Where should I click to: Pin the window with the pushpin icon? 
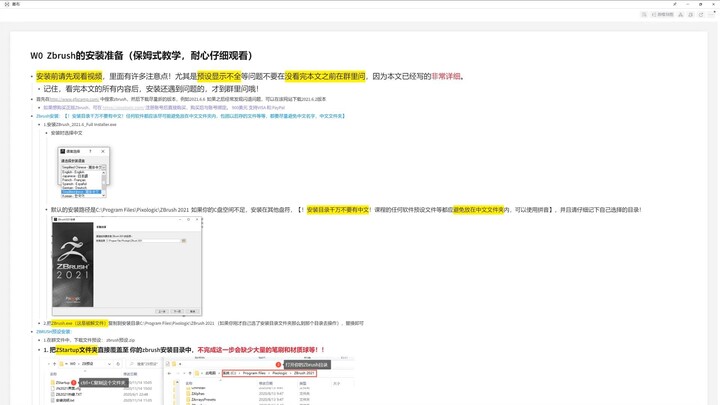click(x=675, y=4)
